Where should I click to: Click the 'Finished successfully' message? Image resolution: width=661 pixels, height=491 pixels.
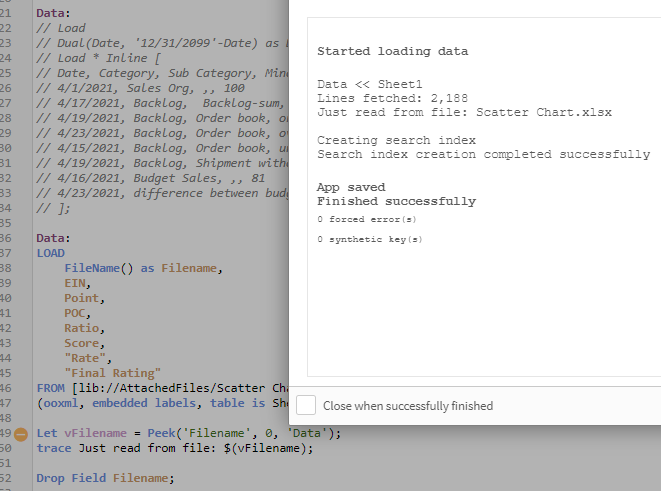(396, 201)
